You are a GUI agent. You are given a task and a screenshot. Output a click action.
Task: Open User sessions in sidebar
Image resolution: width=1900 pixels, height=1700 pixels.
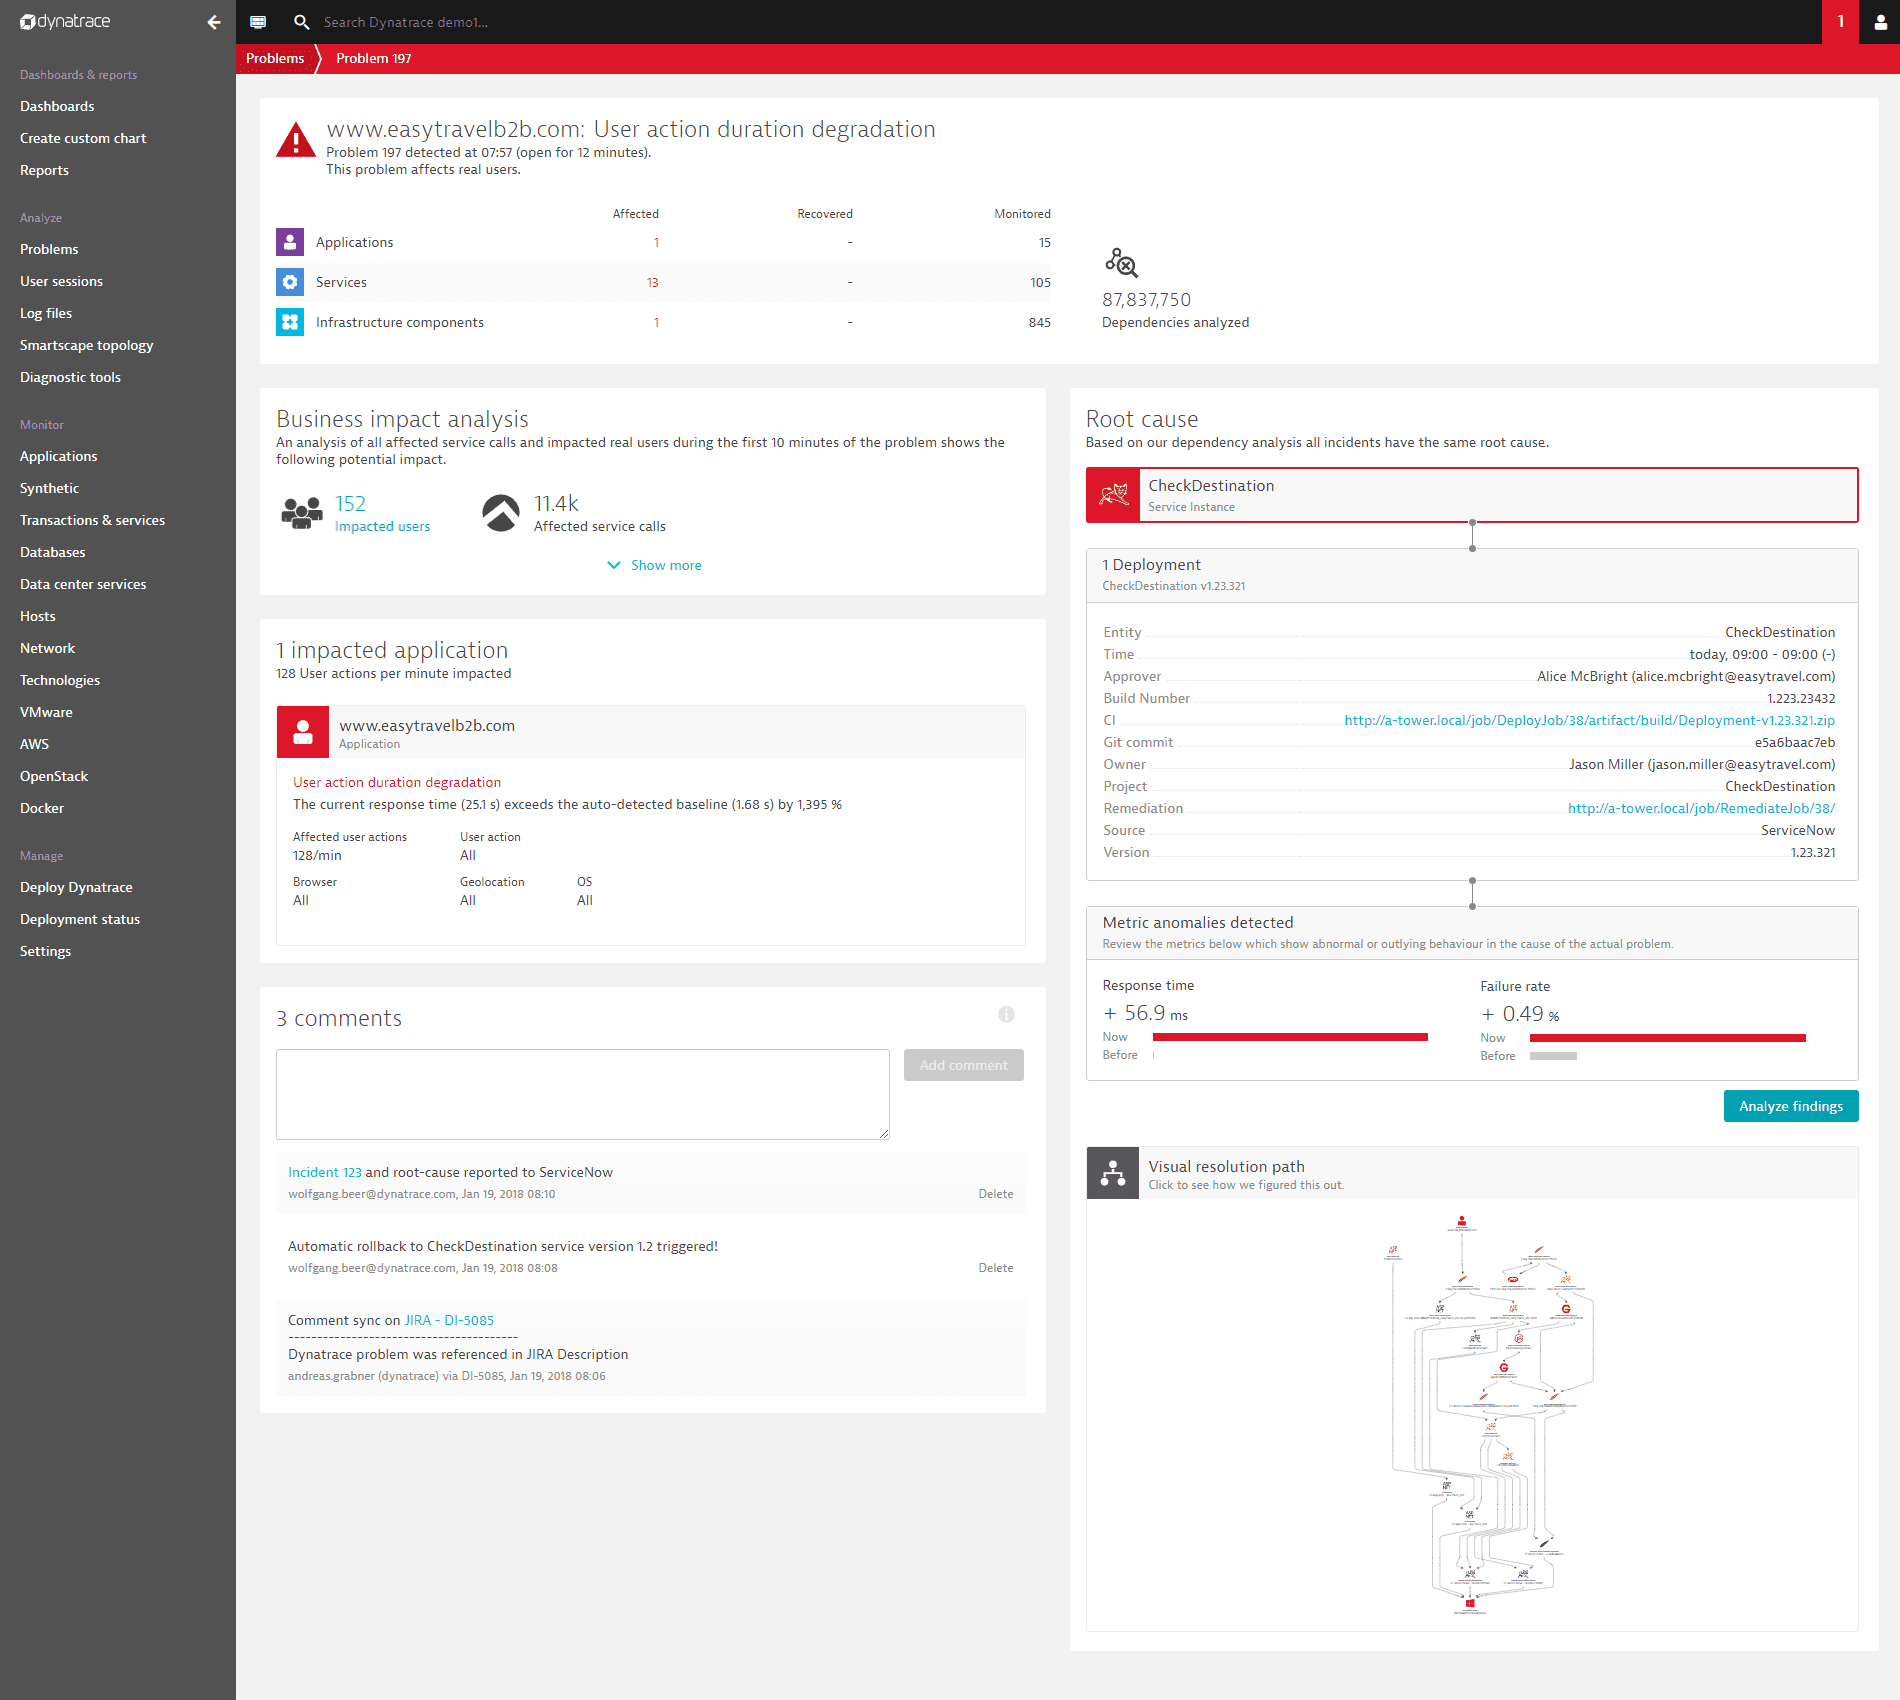click(61, 281)
